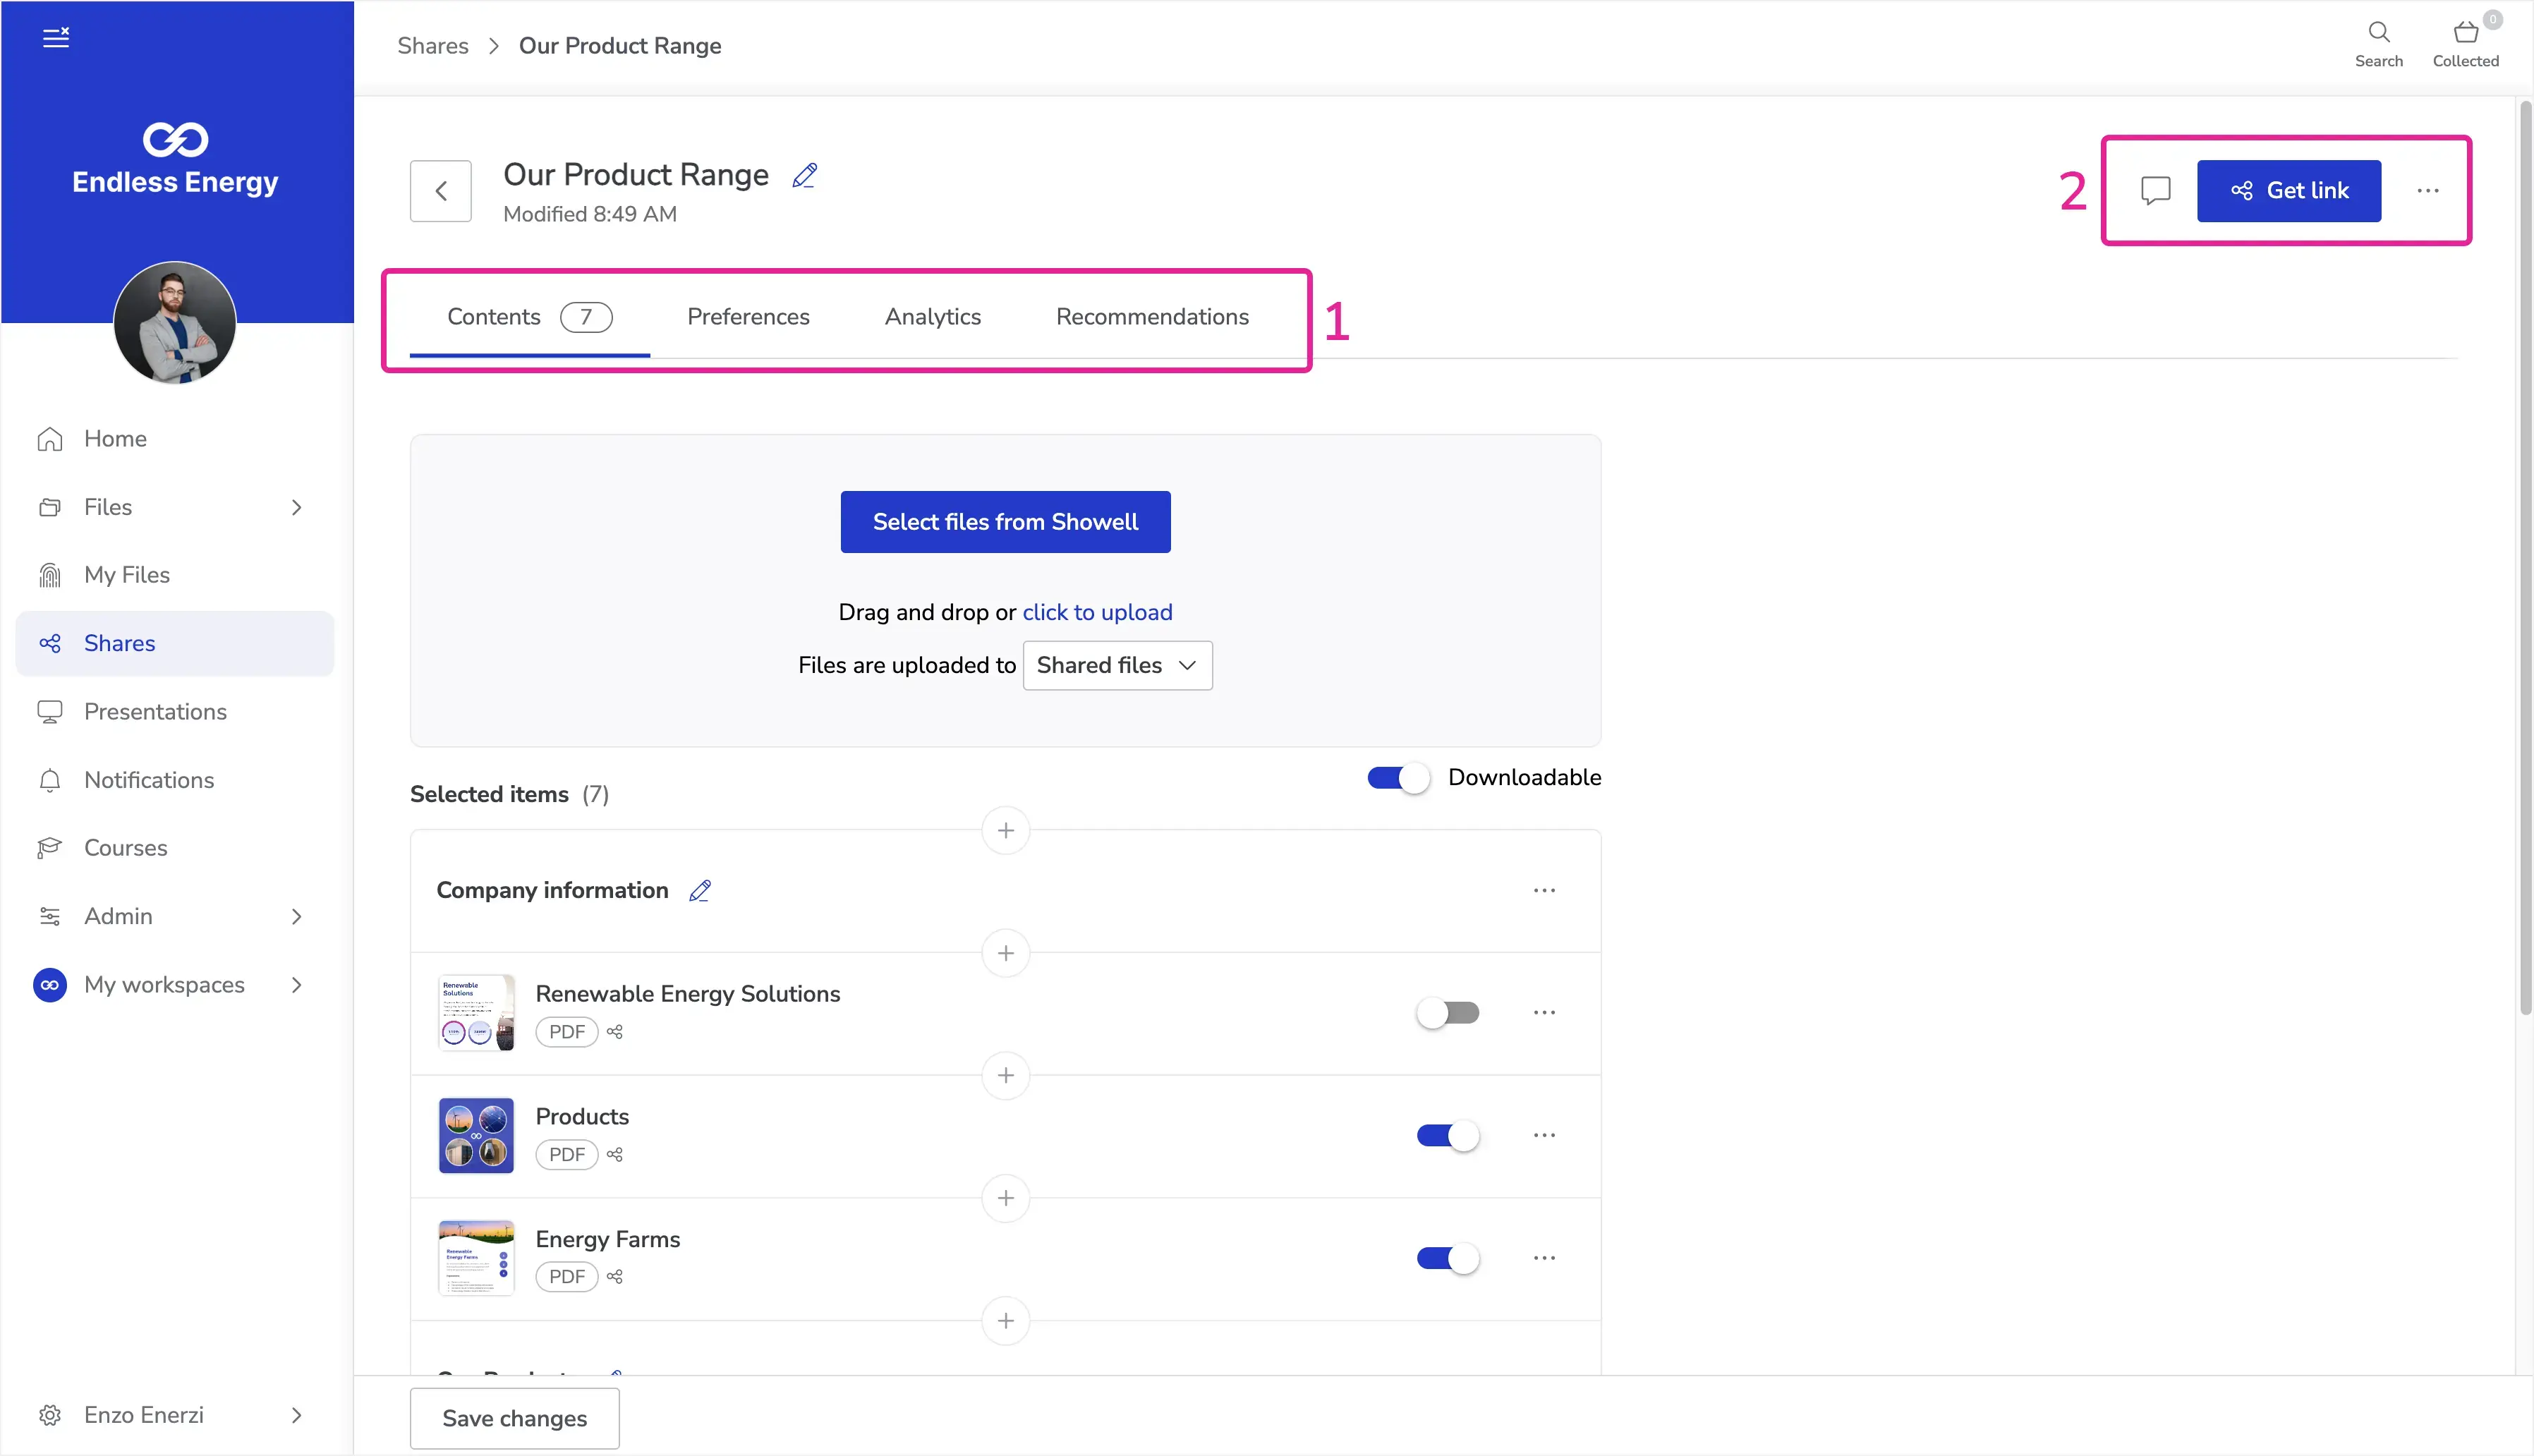The height and width of the screenshot is (1456, 2534).
Task: Click the Notifications bell icon
Action: pyautogui.click(x=50, y=780)
